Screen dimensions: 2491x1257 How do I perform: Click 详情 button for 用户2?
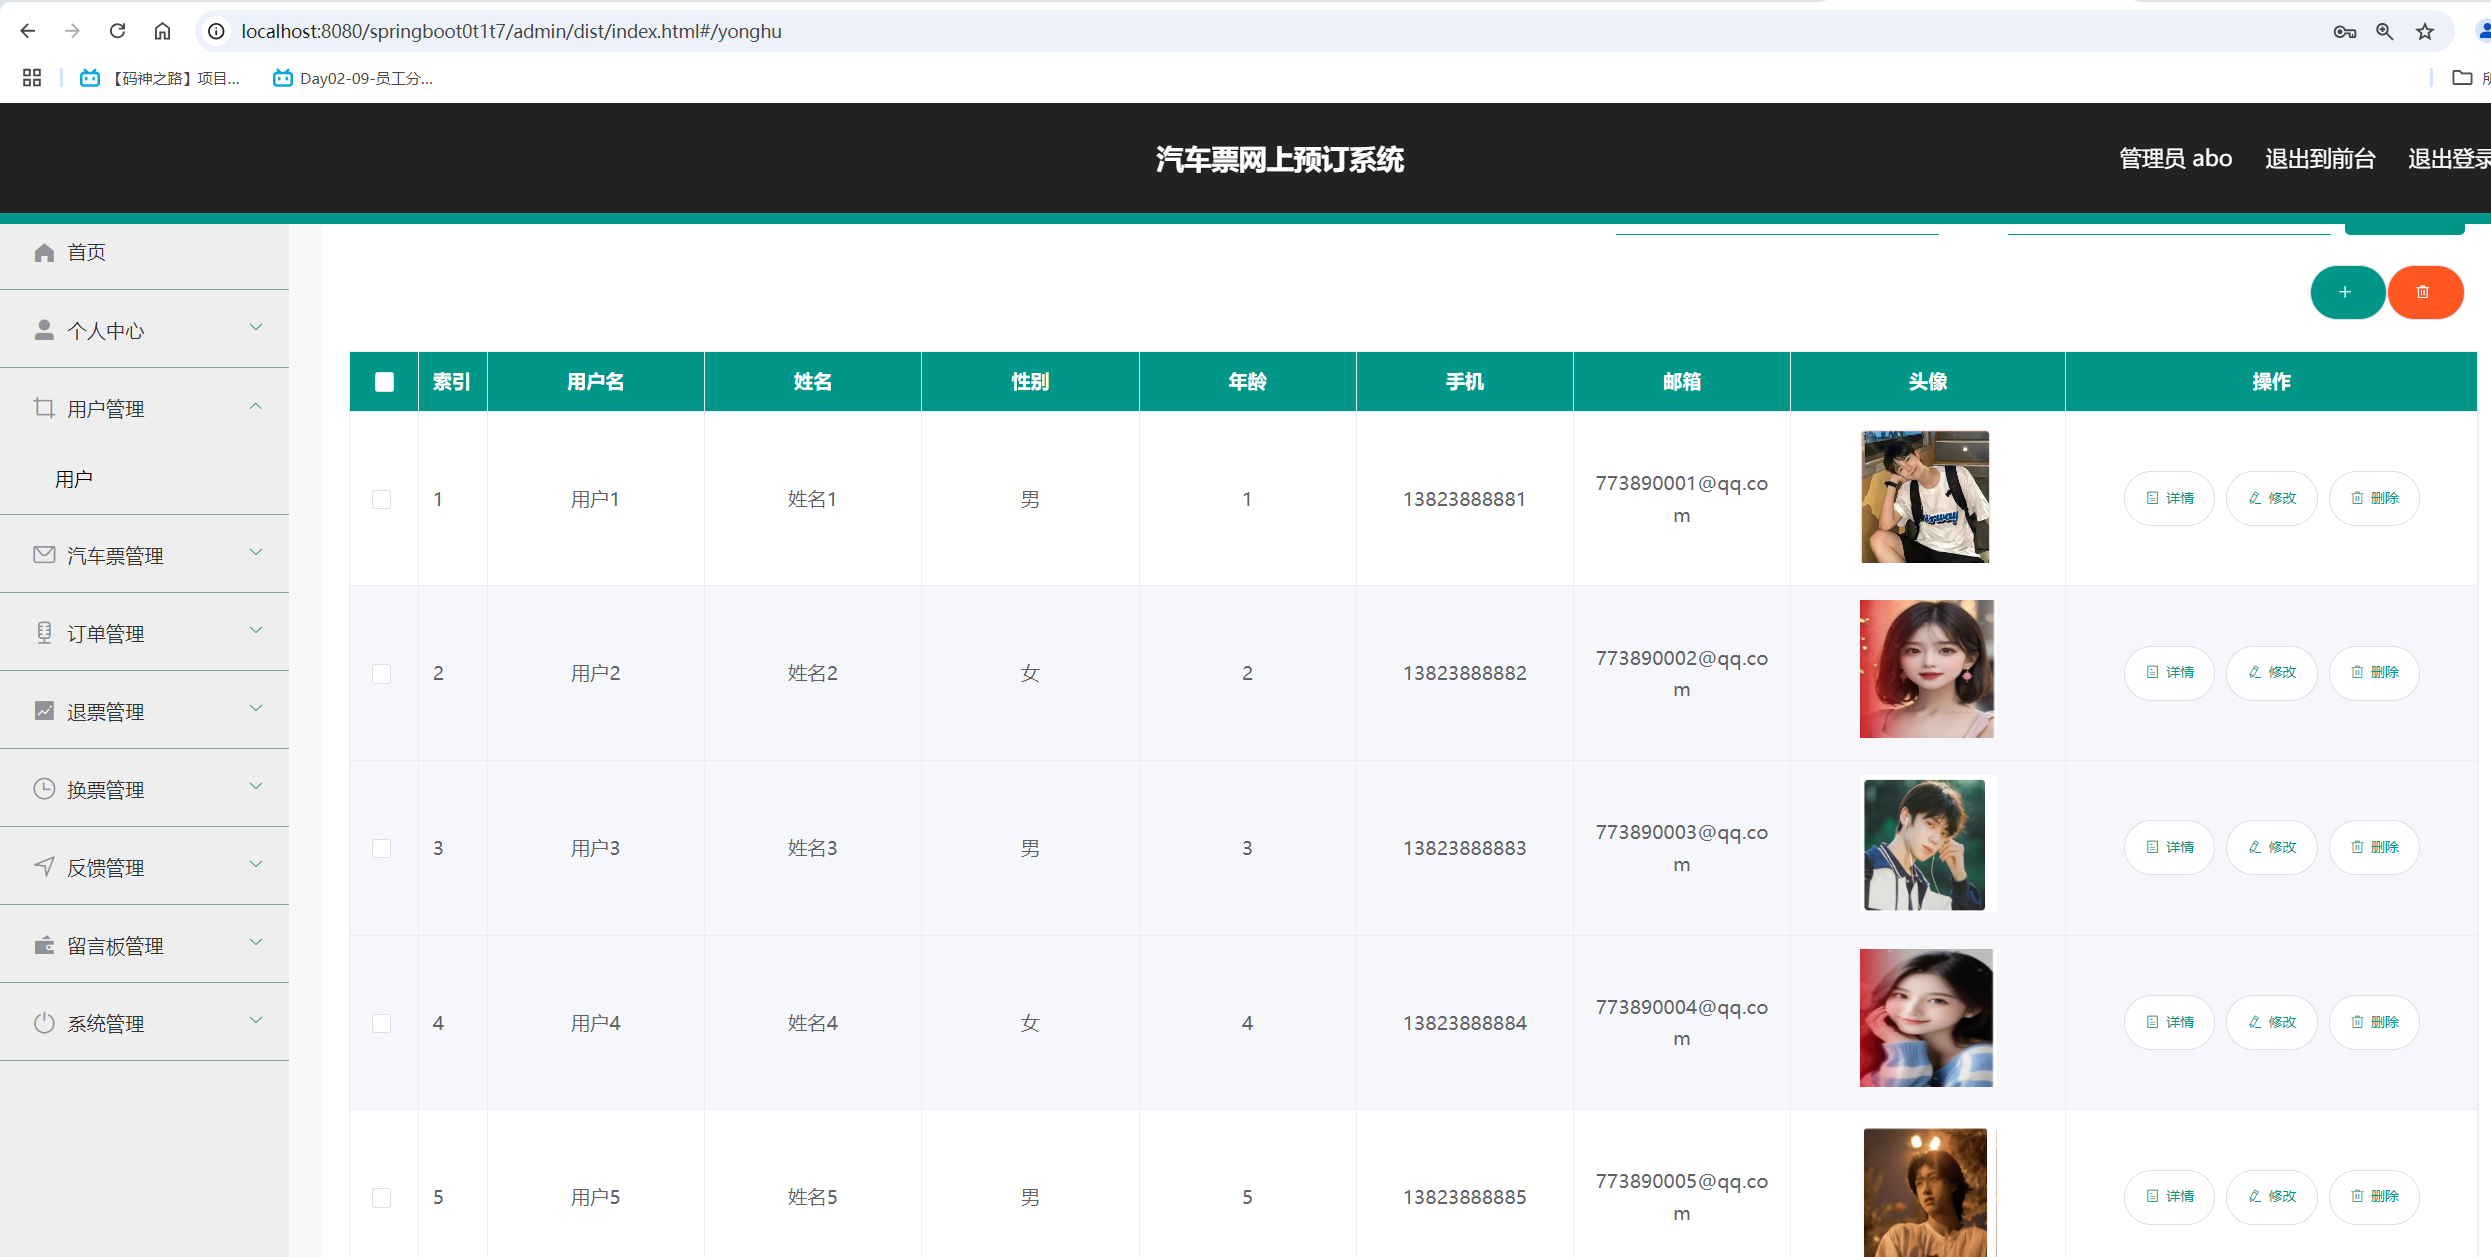(x=2169, y=672)
